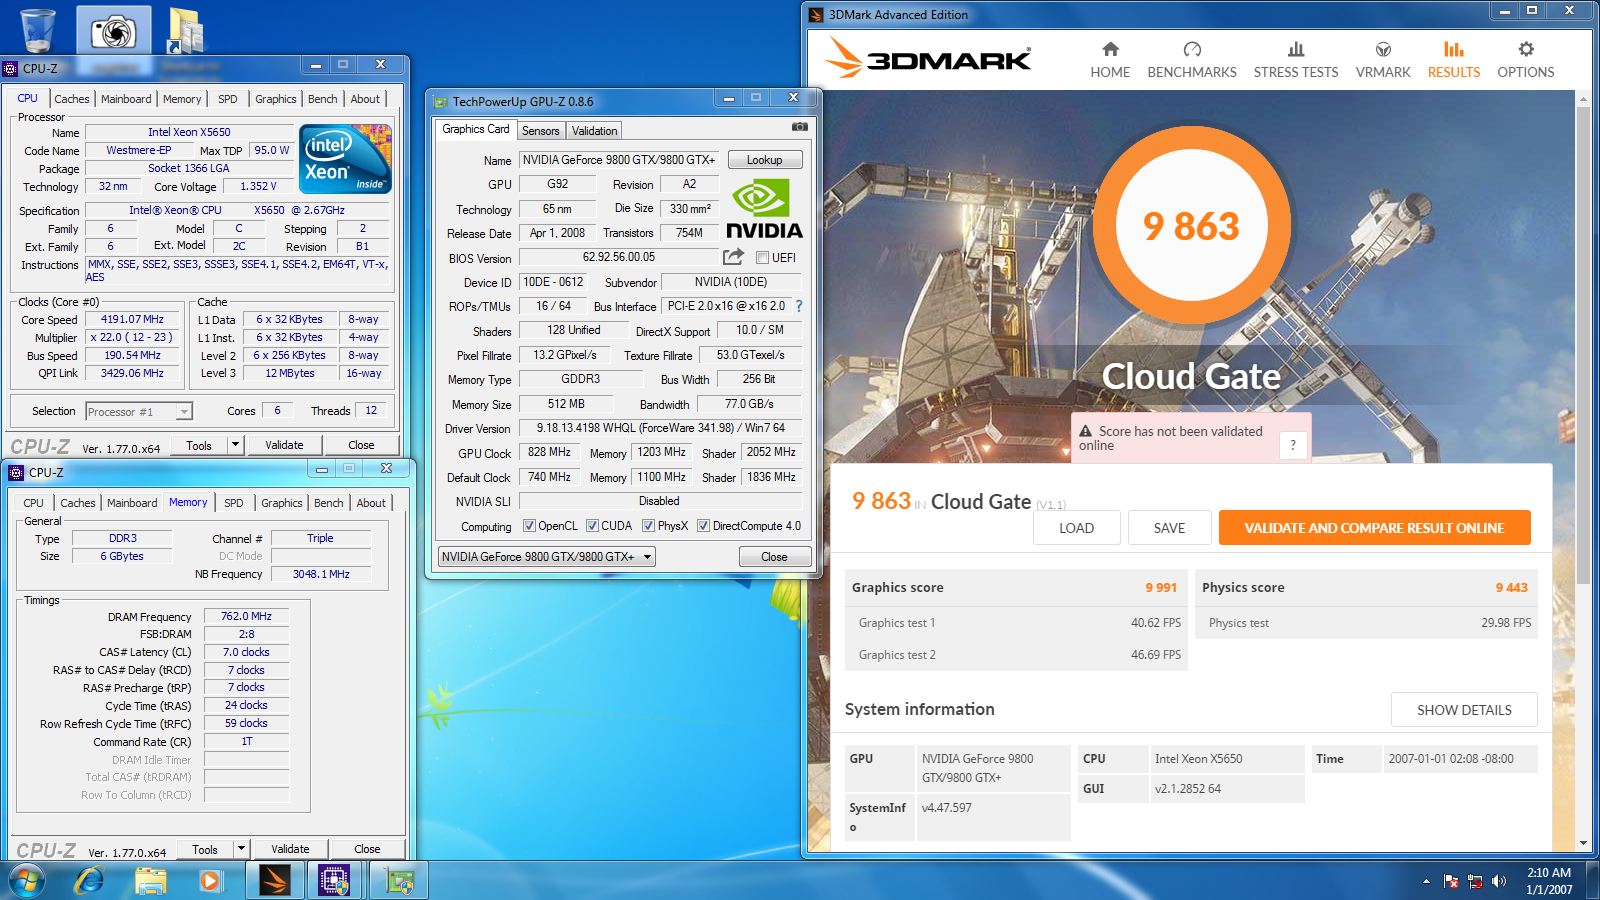Viewport: 1600px width, 900px height.
Task: Toggle the DirectCompute 4.0 checkbox
Action: tap(703, 526)
